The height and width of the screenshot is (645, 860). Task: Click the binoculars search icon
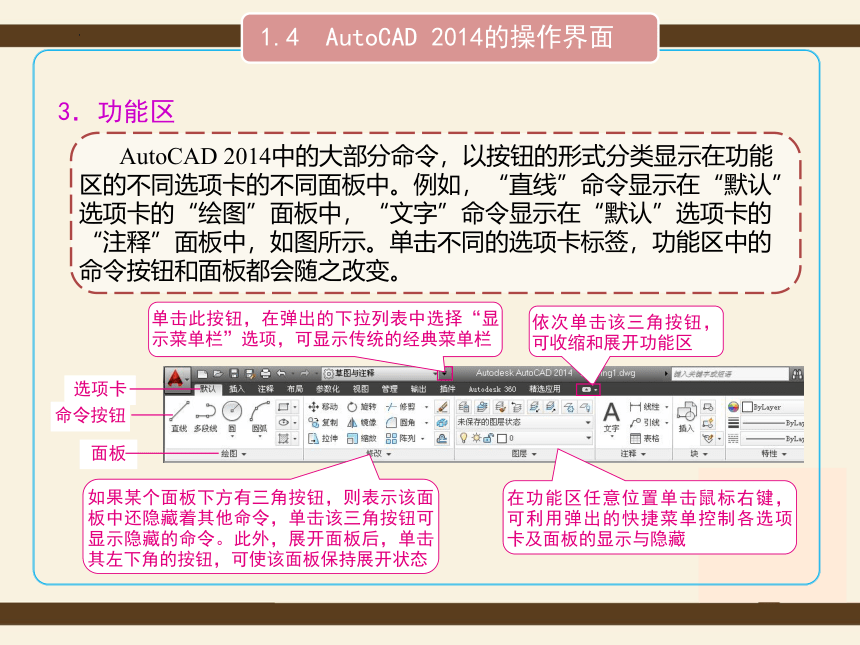click(x=797, y=374)
